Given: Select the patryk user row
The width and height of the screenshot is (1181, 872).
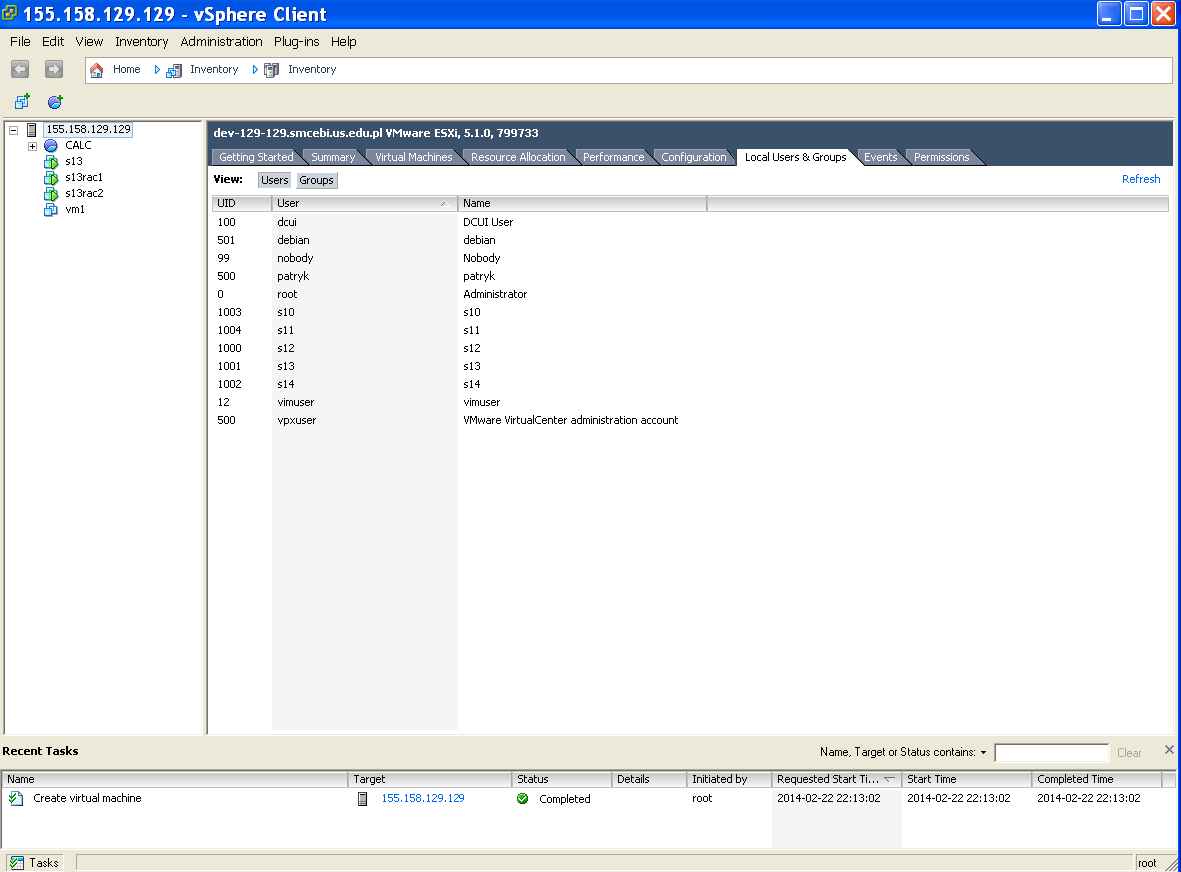Looking at the screenshot, I should pos(689,276).
